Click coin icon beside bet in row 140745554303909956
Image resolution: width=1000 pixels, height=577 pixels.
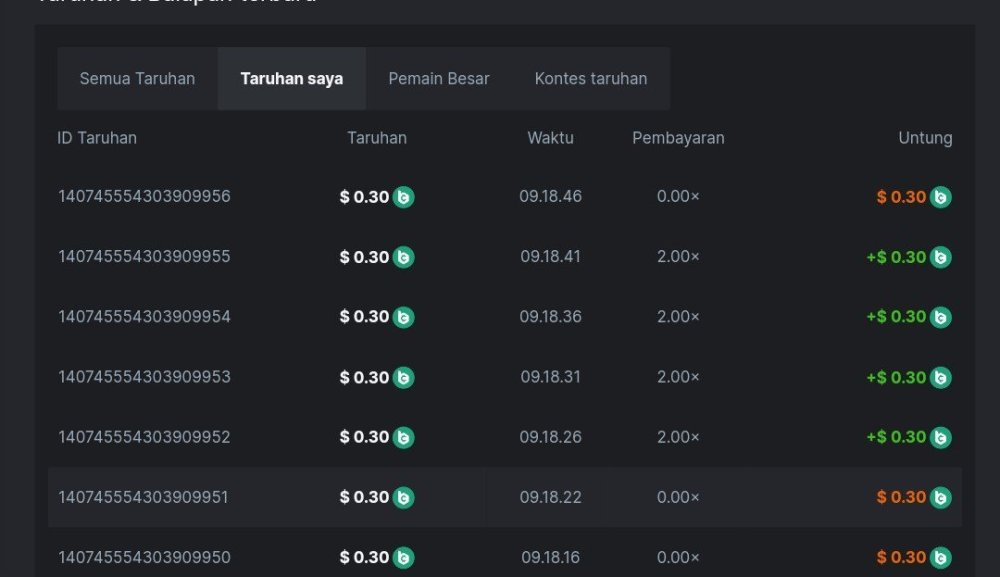403,197
